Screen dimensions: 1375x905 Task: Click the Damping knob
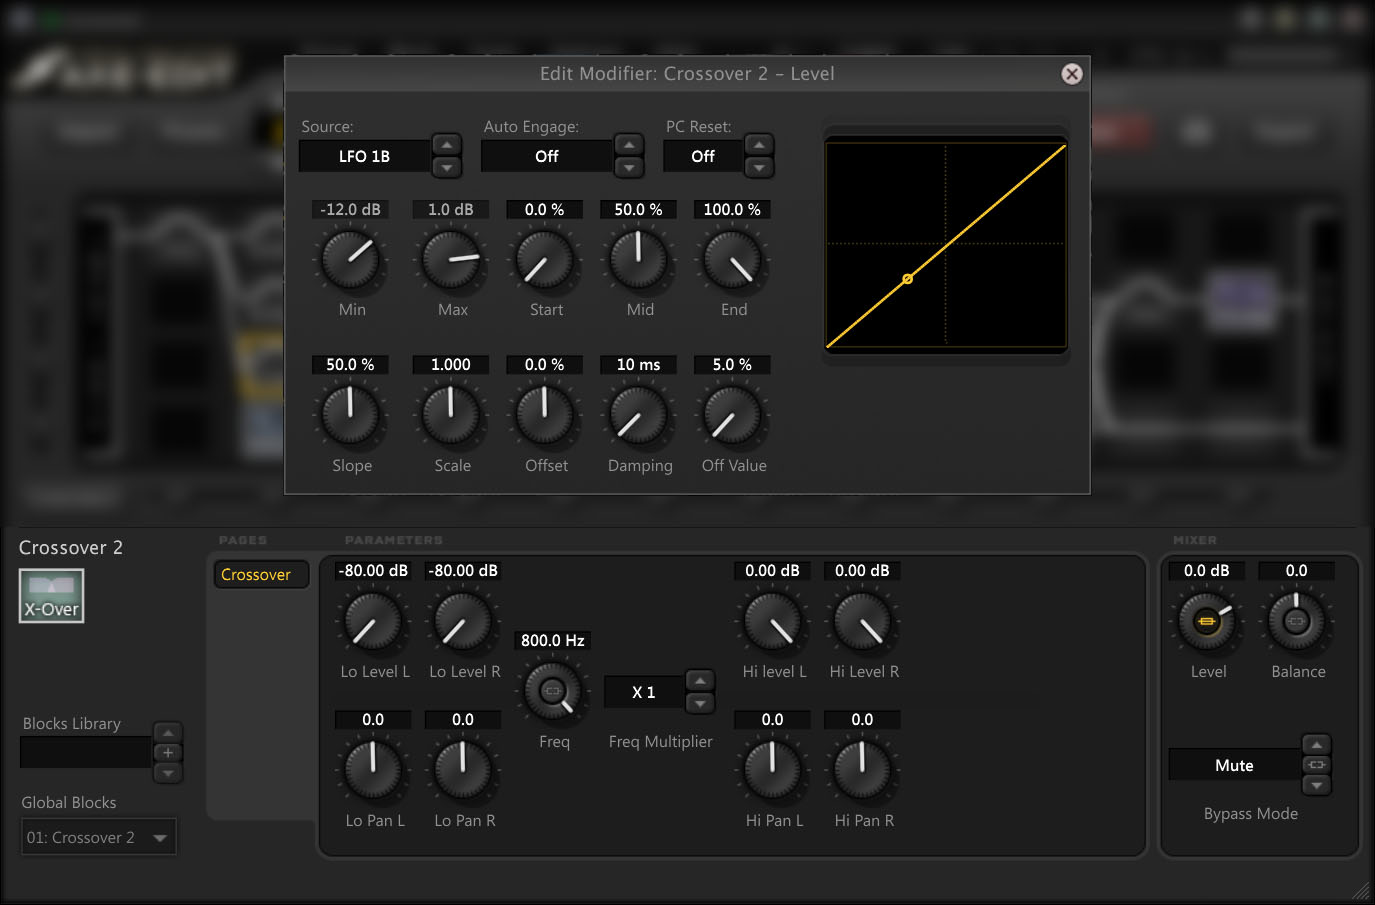click(x=639, y=415)
